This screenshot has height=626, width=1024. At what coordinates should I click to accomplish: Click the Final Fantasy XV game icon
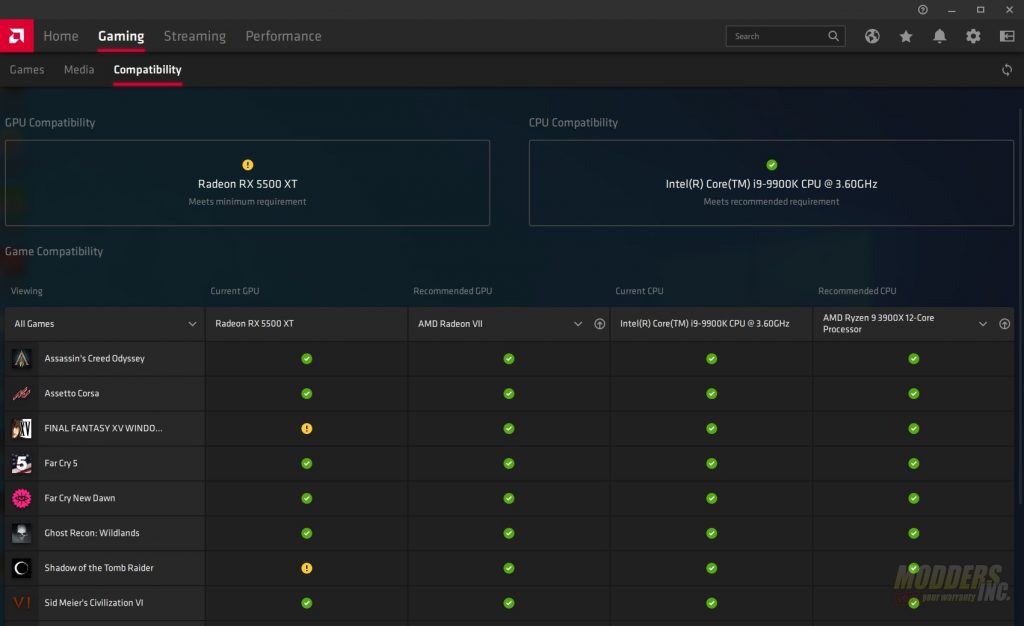(x=22, y=428)
